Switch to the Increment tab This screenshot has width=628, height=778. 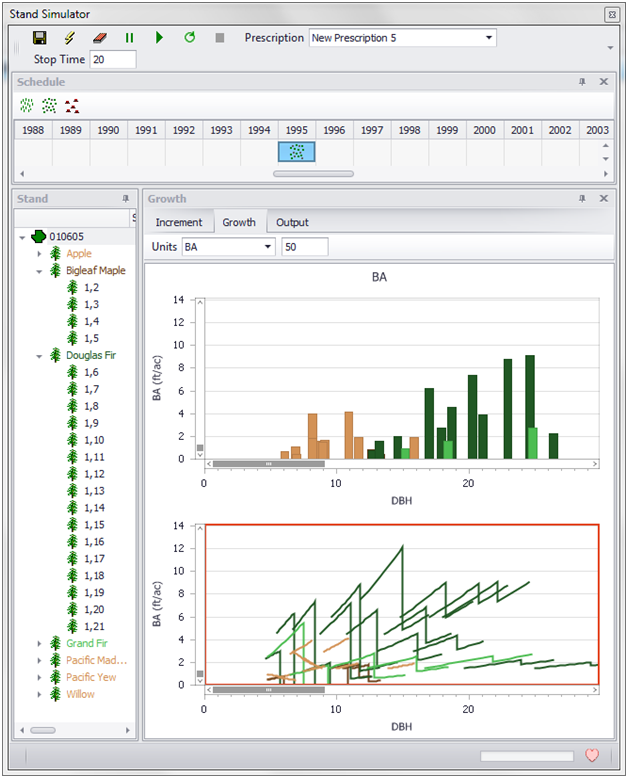(x=179, y=222)
